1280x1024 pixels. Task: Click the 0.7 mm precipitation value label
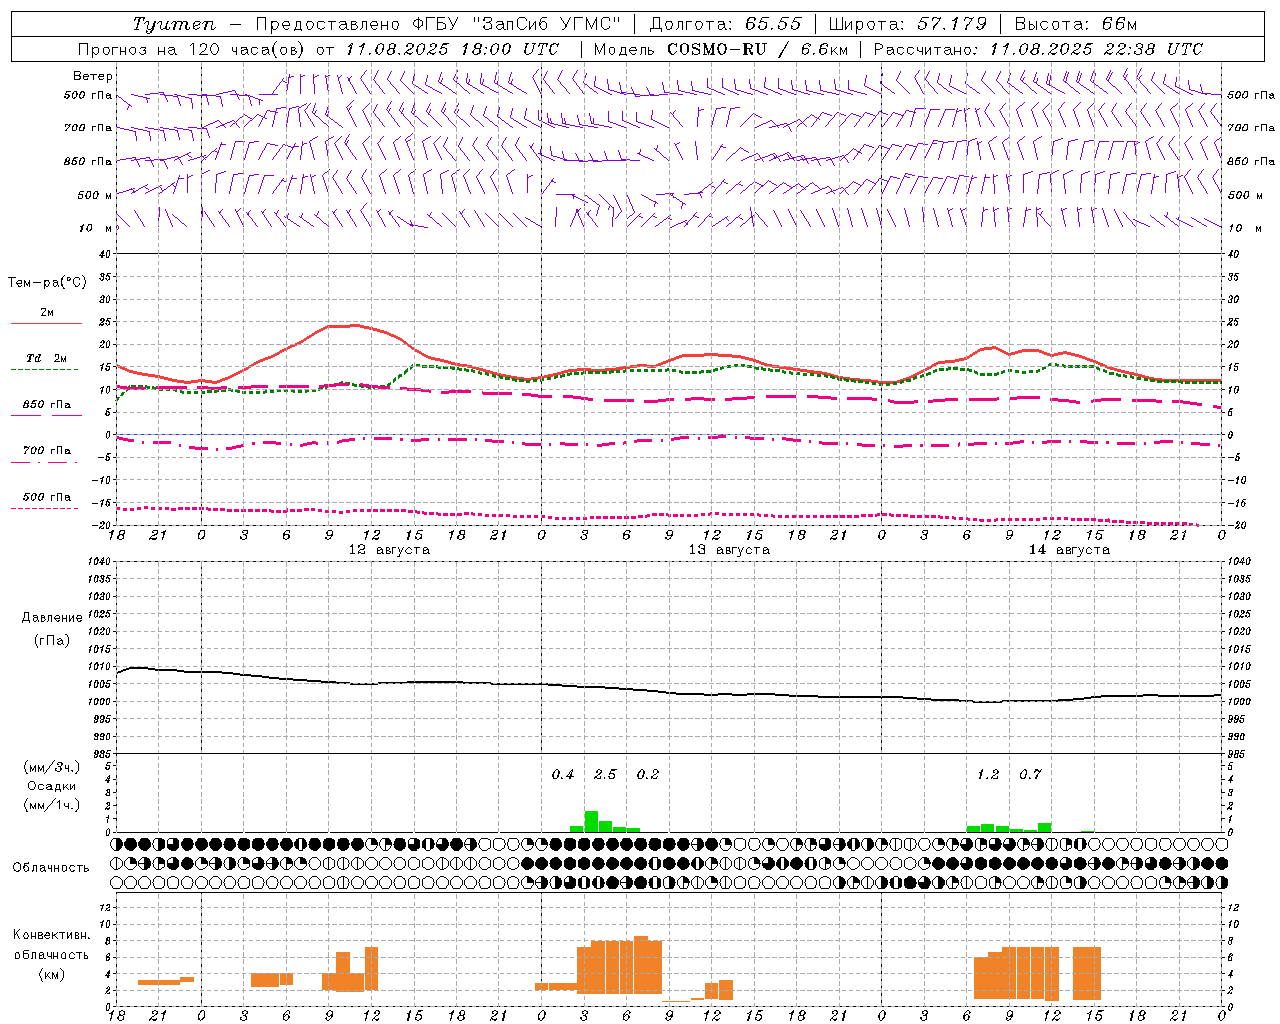point(1030,774)
